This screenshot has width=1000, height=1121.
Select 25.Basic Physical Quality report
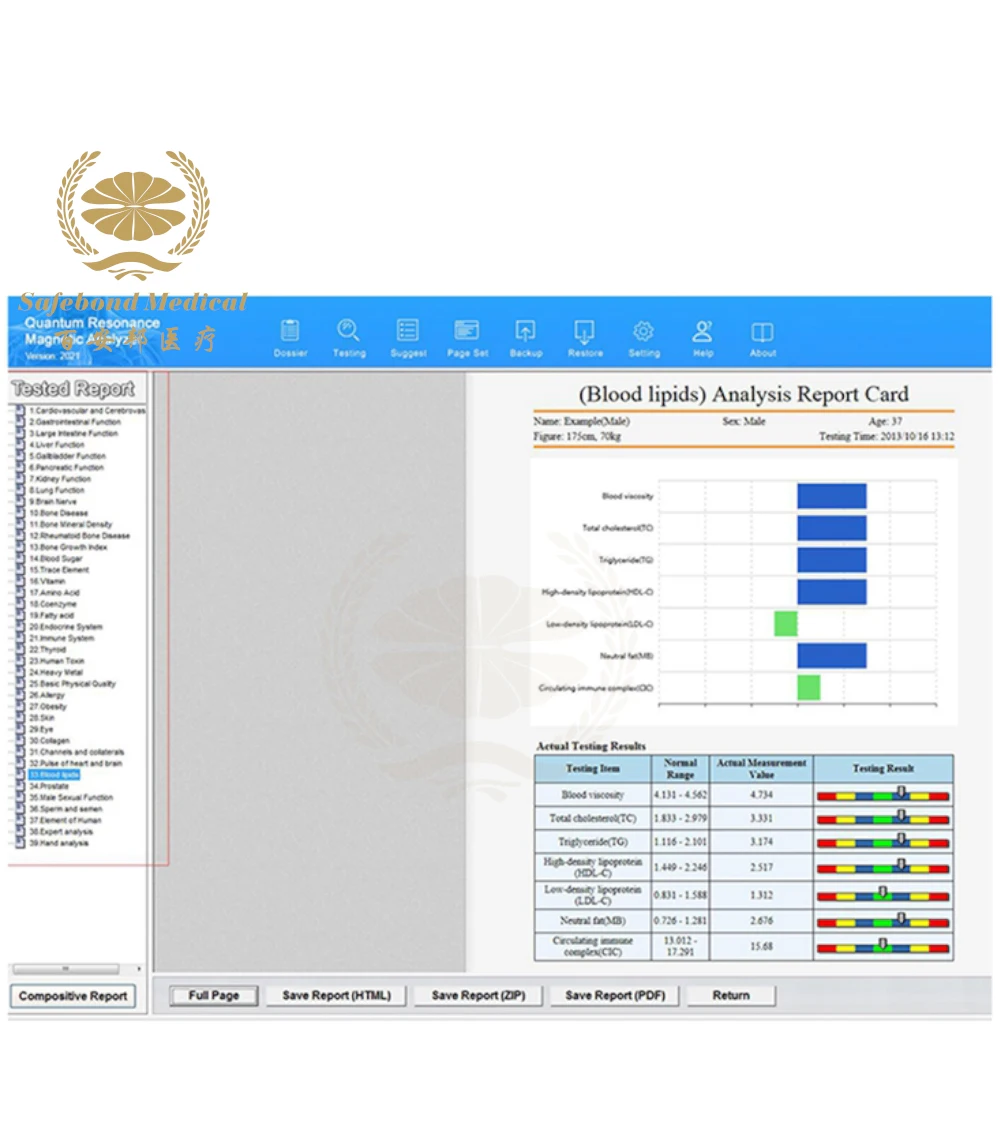coord(72,683)
